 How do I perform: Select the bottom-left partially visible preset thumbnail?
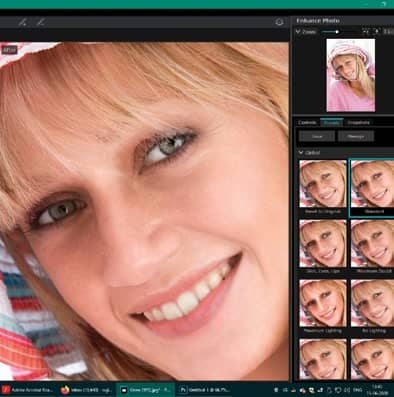[x=323, y=359]
